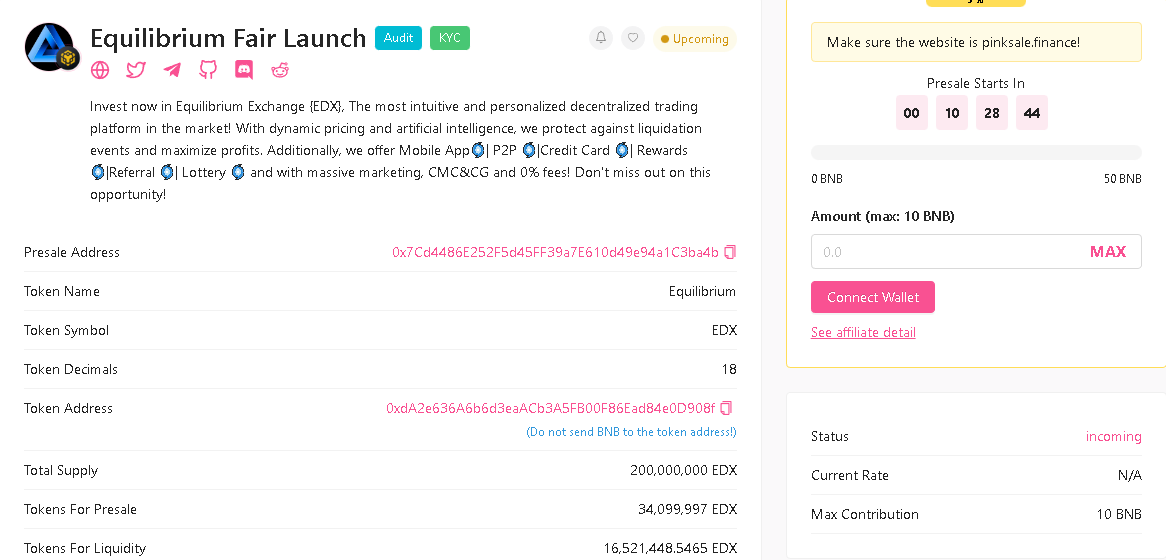Image resolution: width=1166 pixels, height=560 pixels.
Task: Copy the token address with copy icon
Action: 727,408
